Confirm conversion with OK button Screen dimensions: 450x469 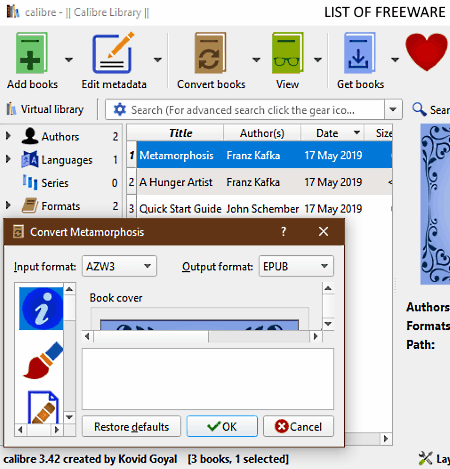coord(222,426)
